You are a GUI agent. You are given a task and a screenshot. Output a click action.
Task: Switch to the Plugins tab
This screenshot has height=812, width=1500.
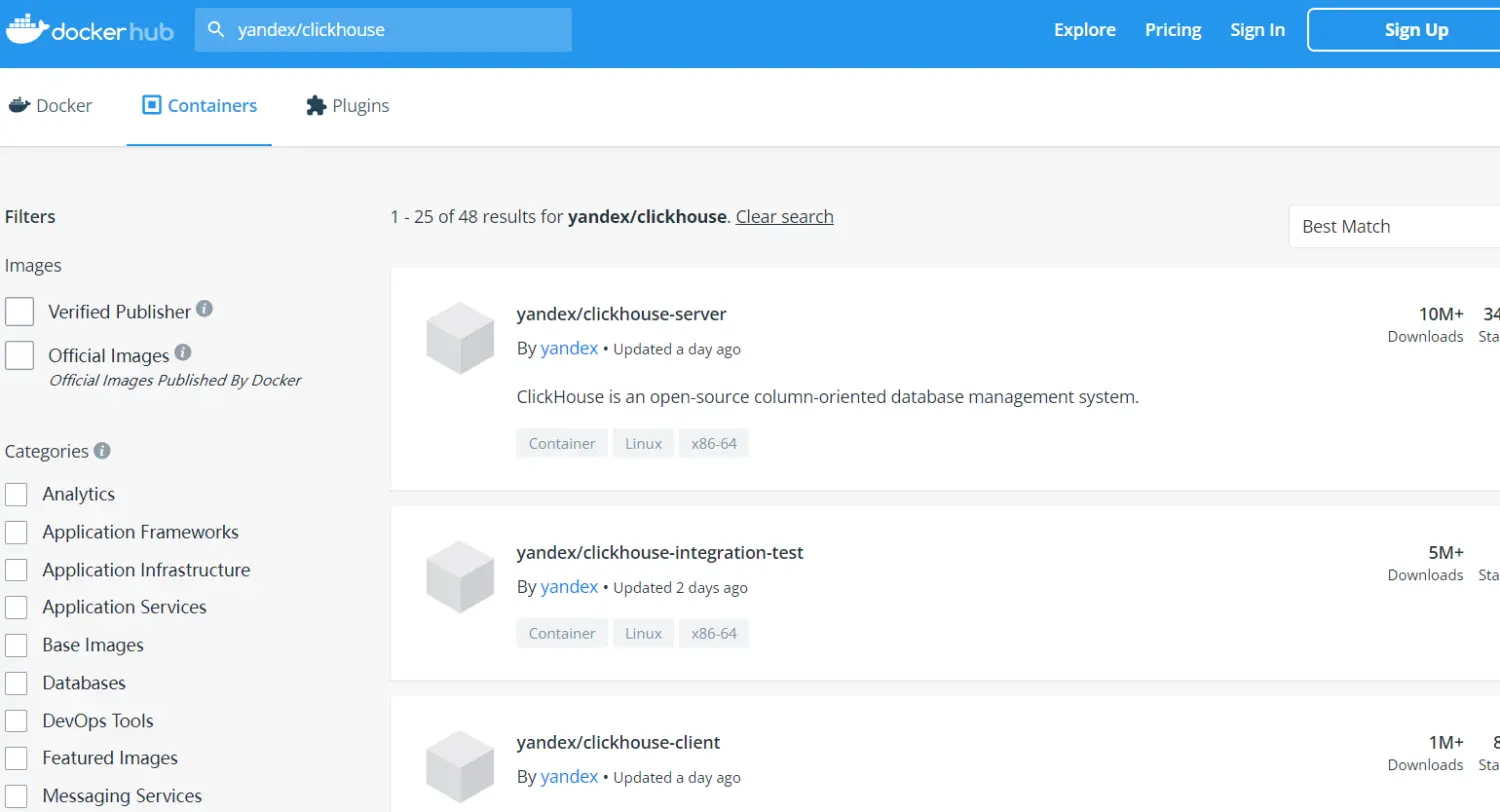point(347,105)
